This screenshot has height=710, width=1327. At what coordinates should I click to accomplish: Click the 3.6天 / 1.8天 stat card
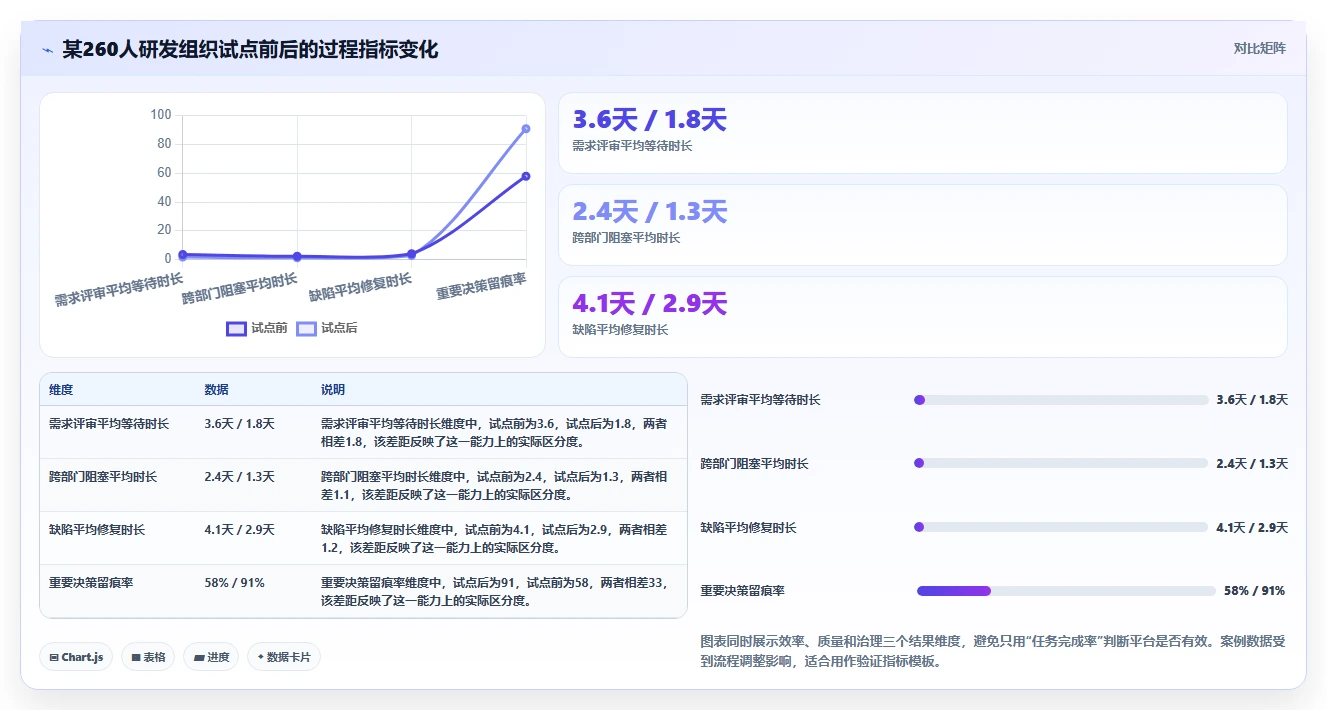point(922,133)
